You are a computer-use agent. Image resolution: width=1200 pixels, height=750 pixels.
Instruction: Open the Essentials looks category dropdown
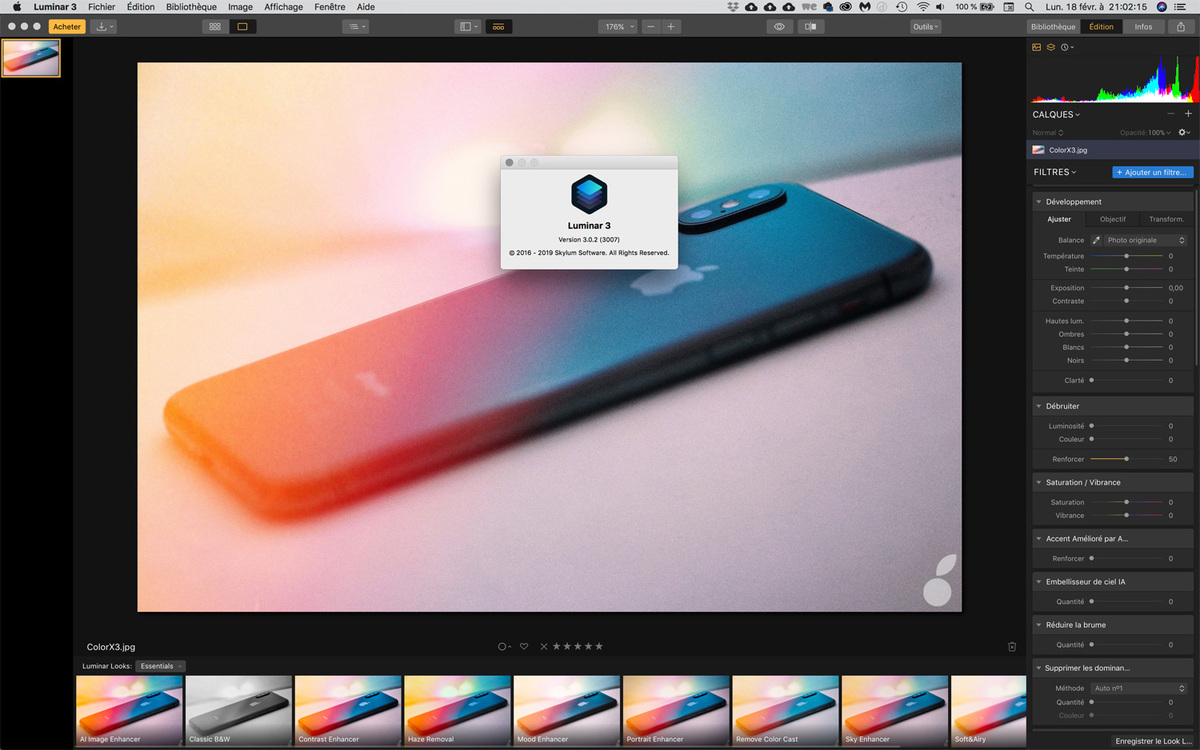coord(161,666)
